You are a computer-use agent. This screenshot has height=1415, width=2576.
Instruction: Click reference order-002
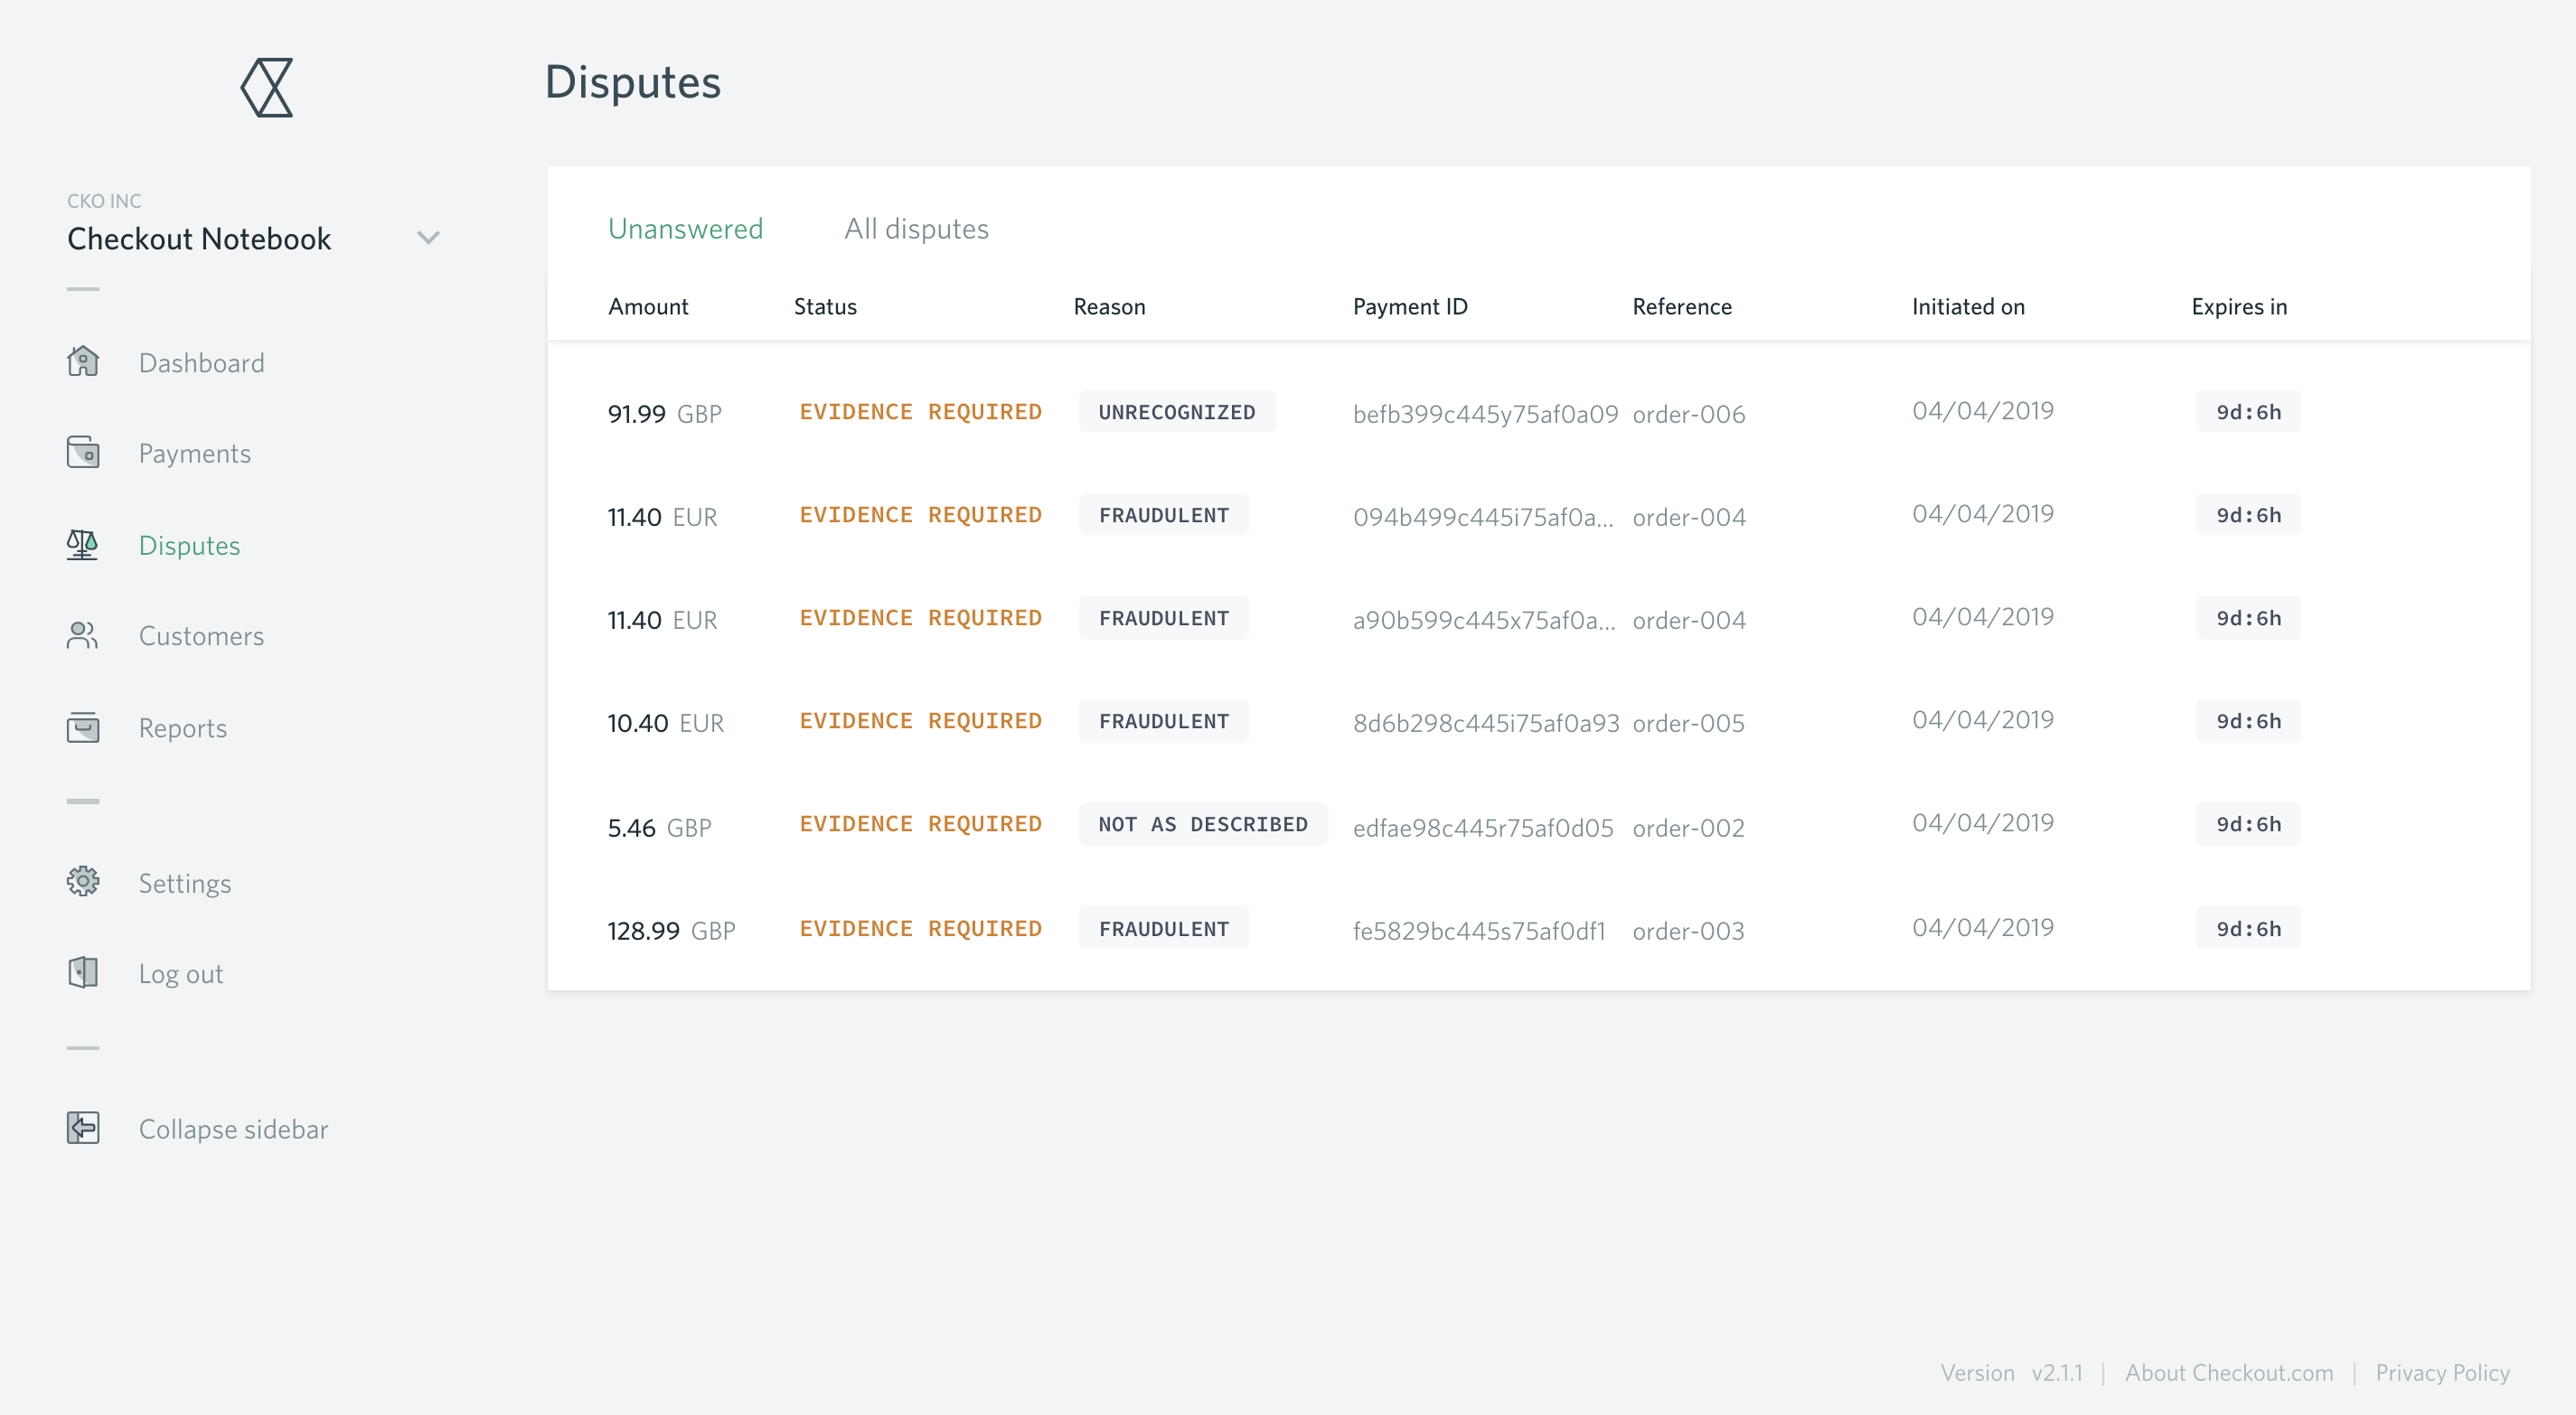[1689, 828]
